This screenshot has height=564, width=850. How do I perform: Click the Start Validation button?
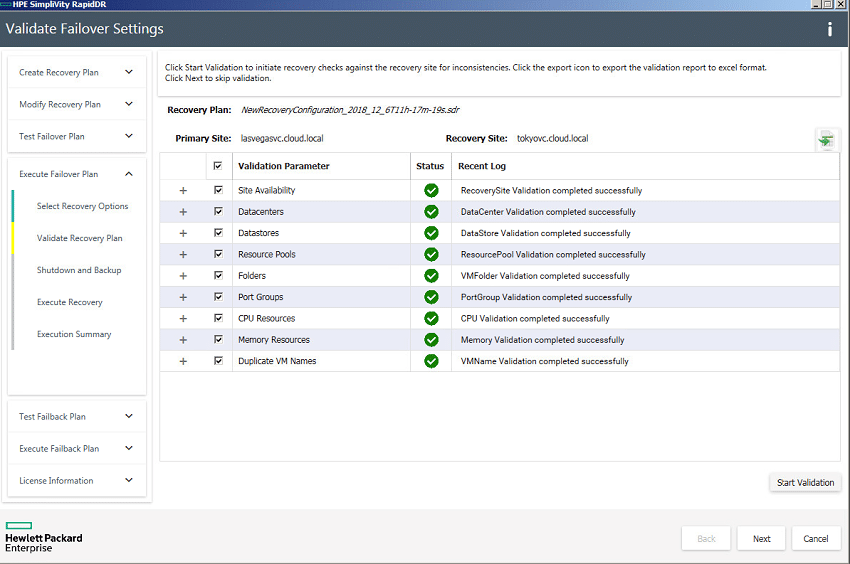pyautogui.click(x=805, y=482)
